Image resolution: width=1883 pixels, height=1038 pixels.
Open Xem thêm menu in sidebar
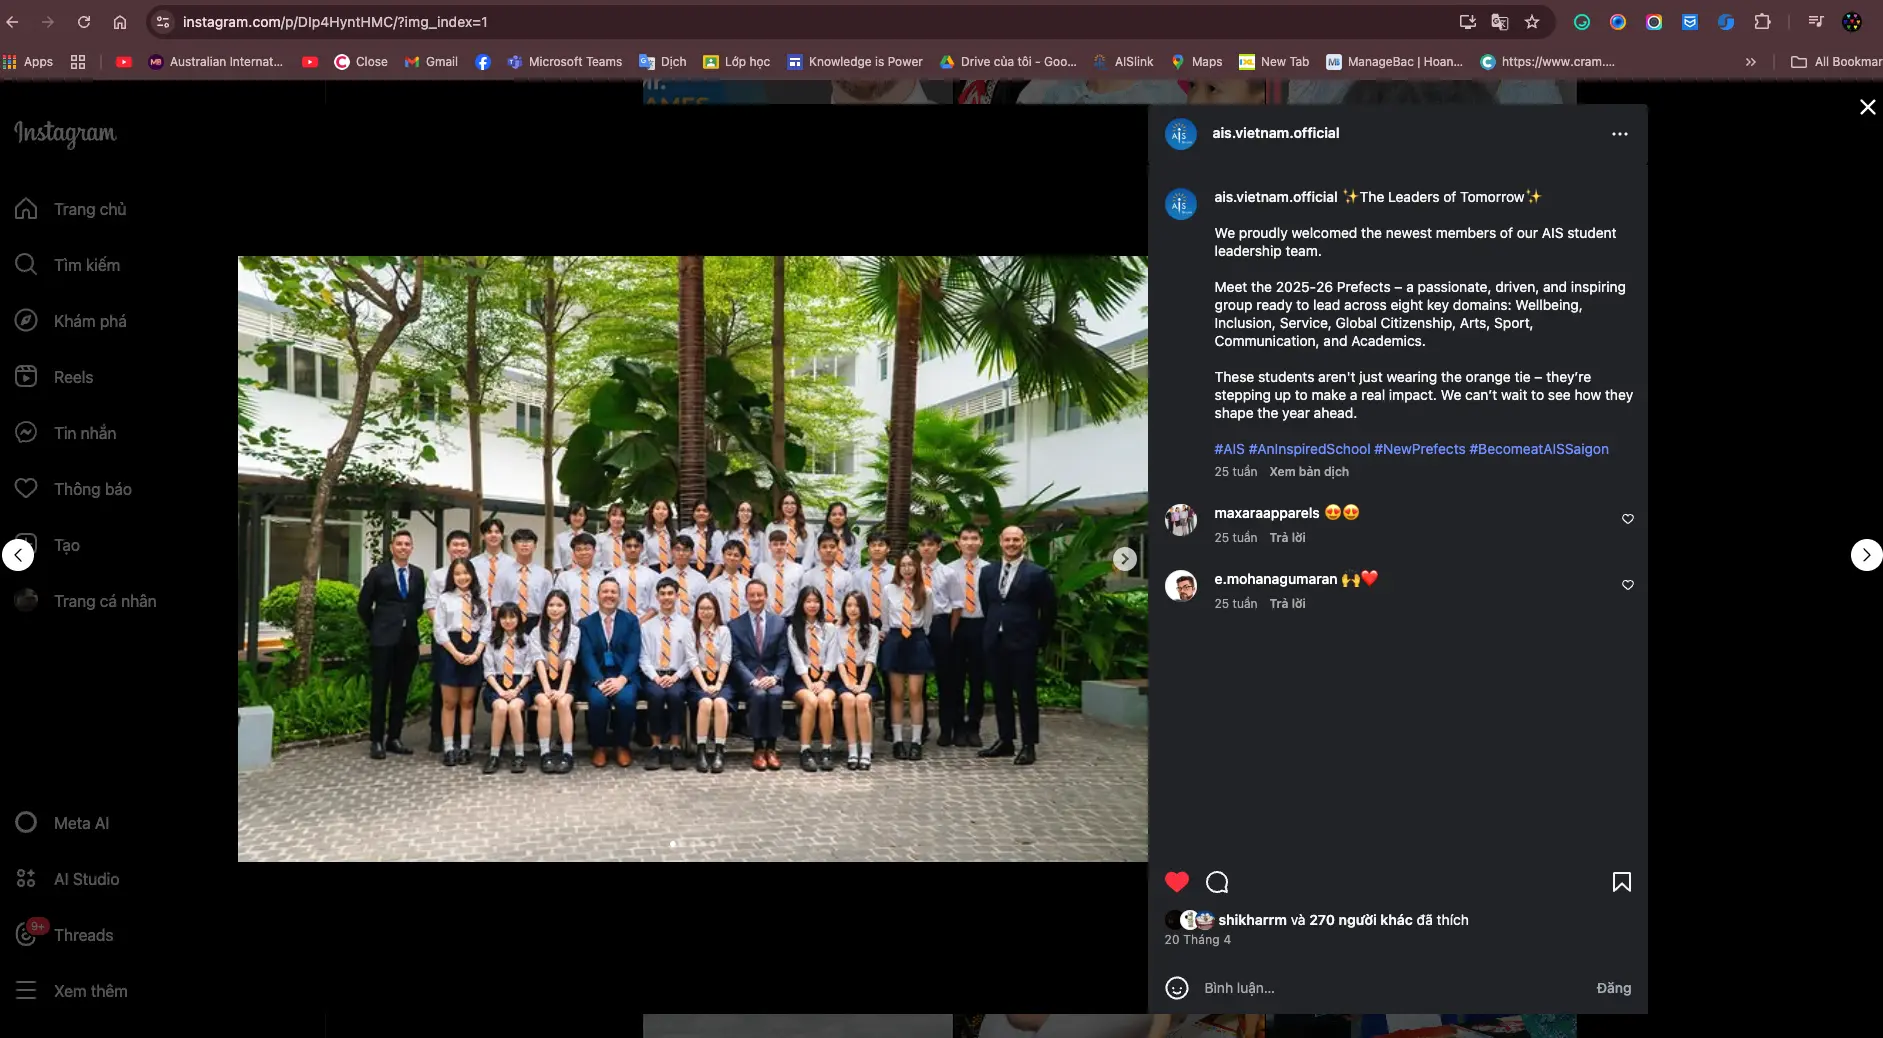pyautogui.click(x=90, y=991)
